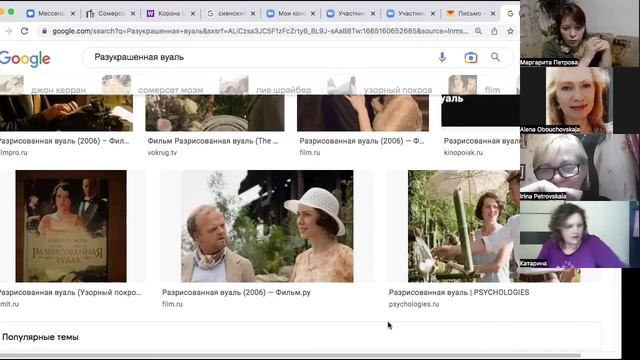Image resolution: width=640 pixels, height=360 pixels.
Task: Open the kinopoisk.ru dark image thumbnail
Action: point(480,111)
